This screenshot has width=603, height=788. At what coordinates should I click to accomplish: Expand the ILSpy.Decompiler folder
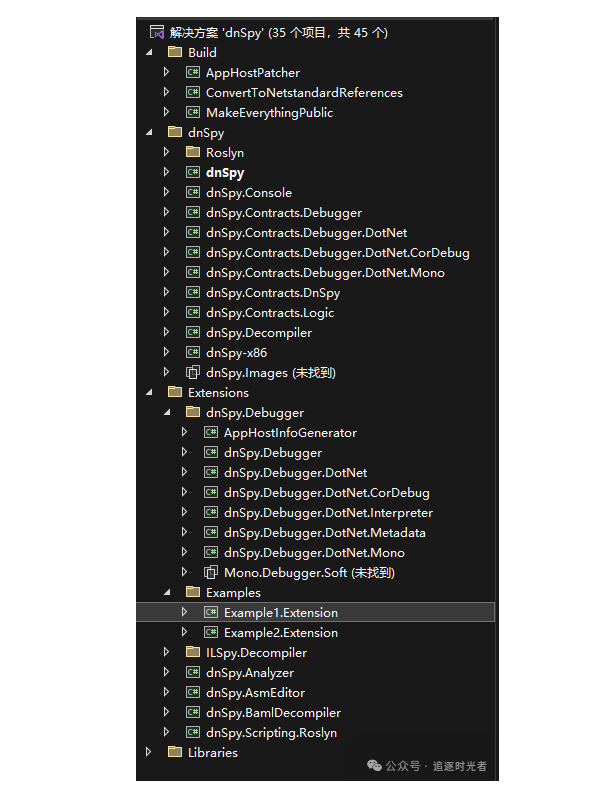(166, 652)
